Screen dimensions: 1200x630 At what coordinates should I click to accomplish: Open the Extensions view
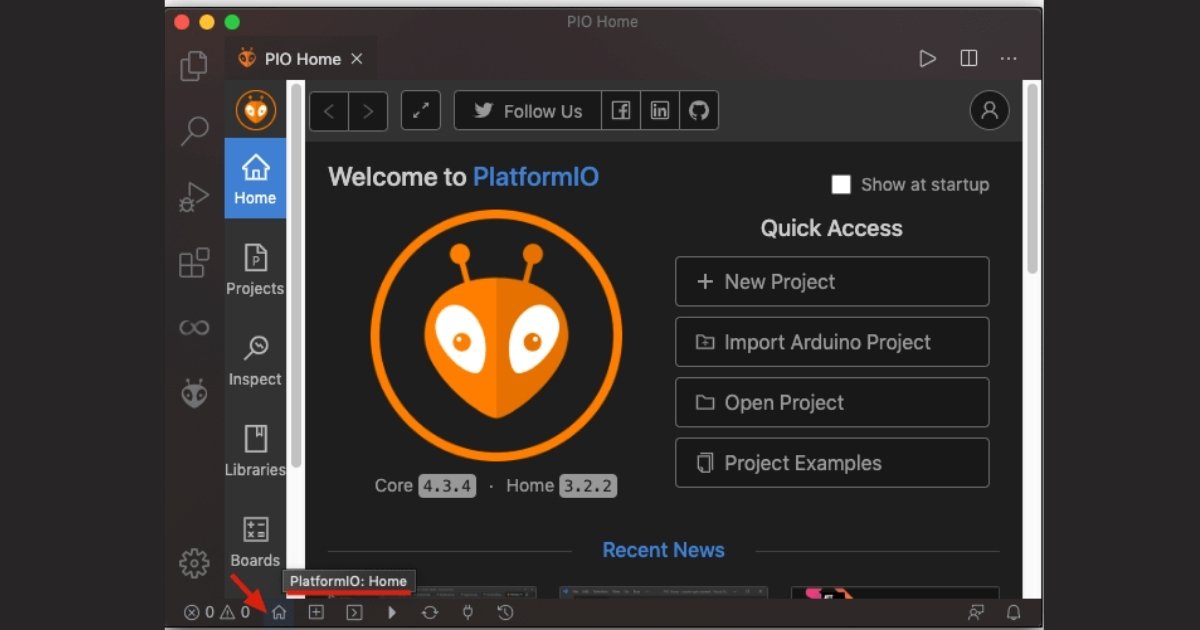(194, 263)
